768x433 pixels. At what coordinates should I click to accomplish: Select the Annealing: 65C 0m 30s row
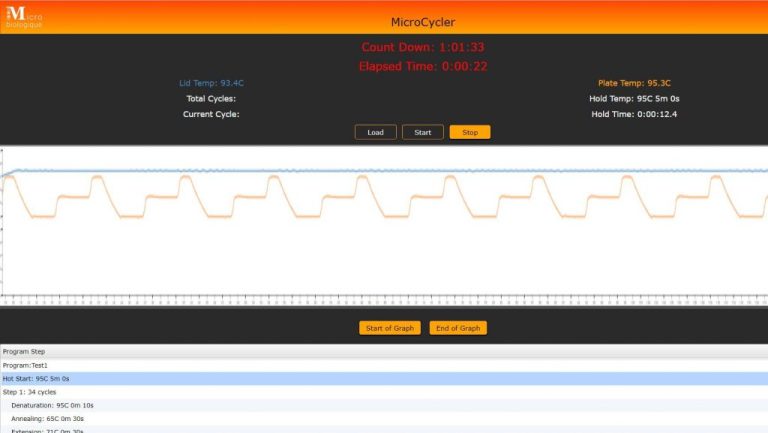point(384,418)
